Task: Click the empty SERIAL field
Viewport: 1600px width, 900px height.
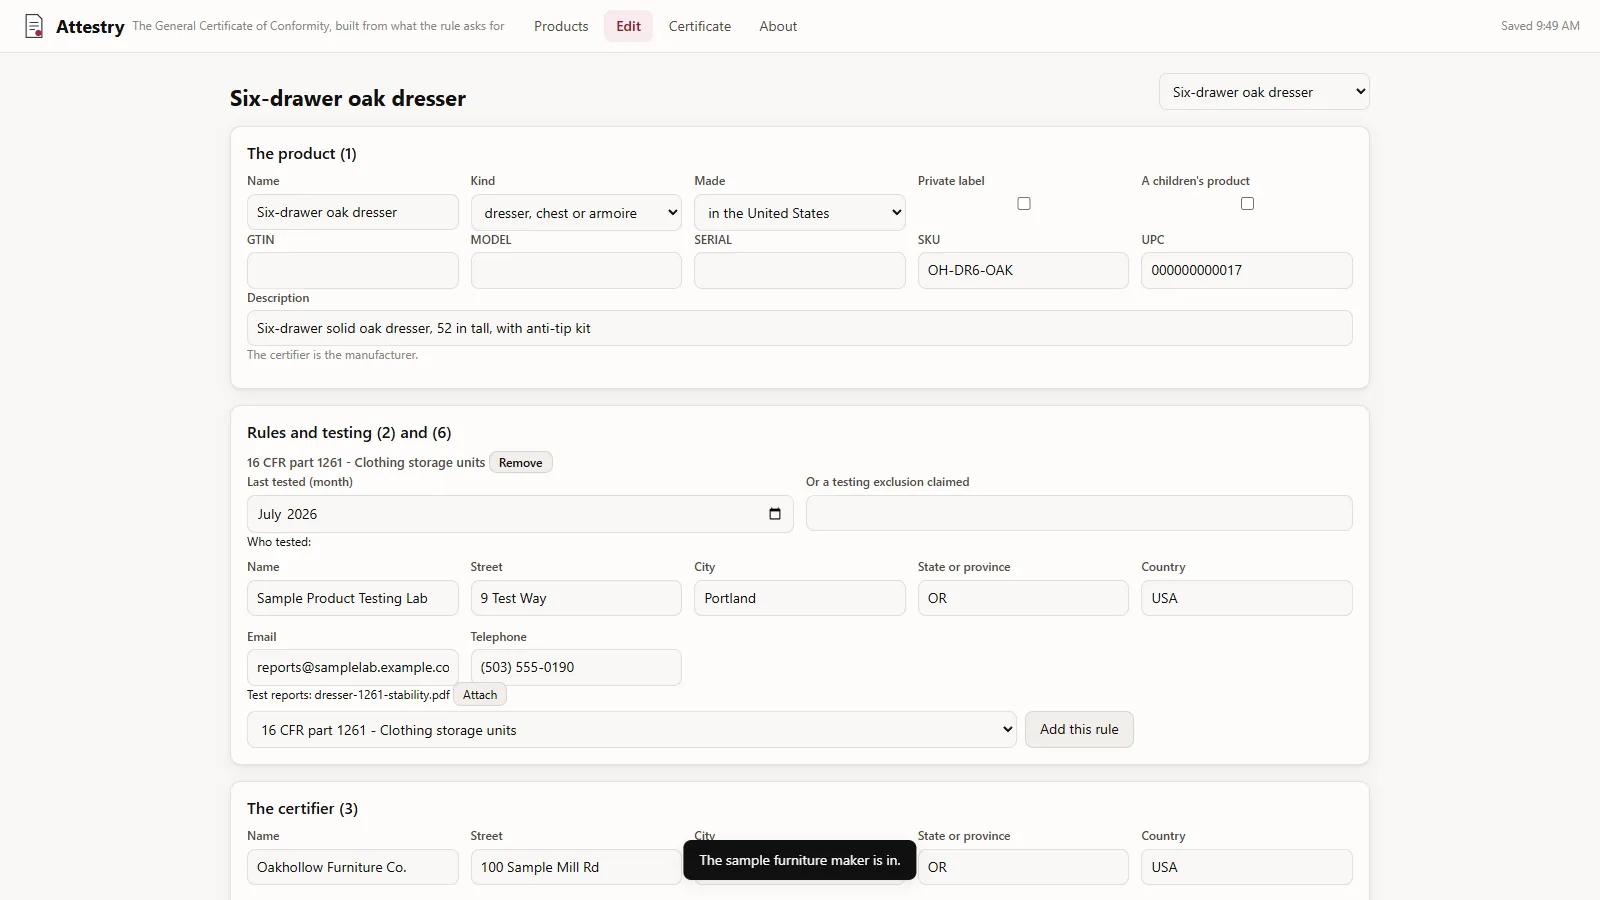Action: coord(800,271)
